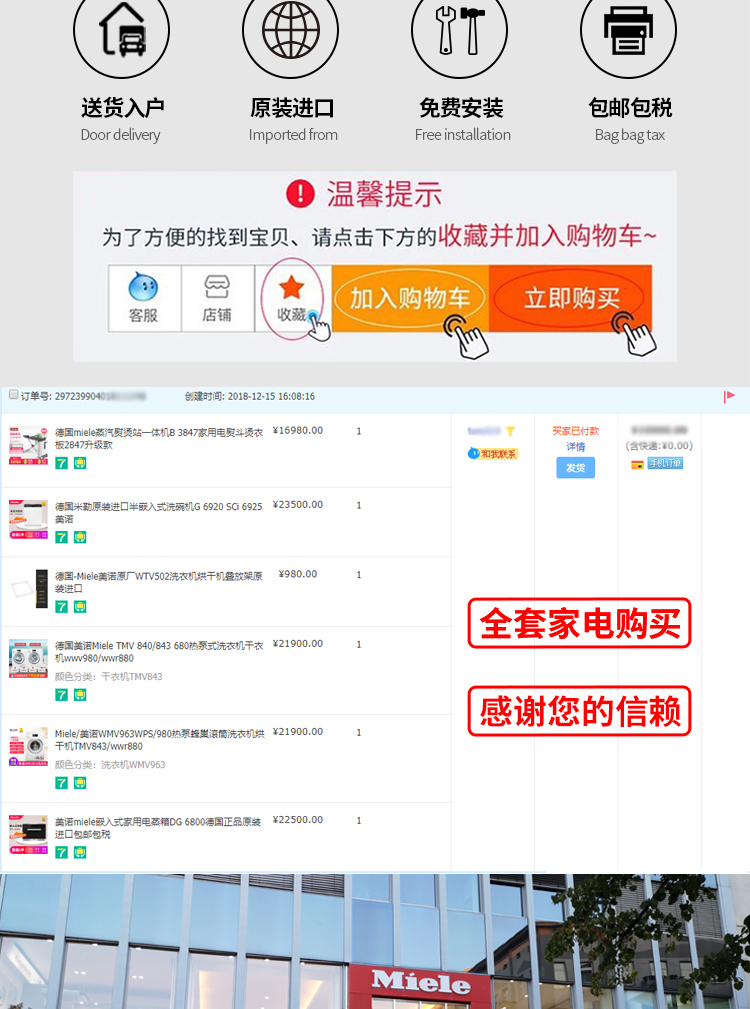
Task: Click the price ¥22500.00
Action: (x=298, y=820)
